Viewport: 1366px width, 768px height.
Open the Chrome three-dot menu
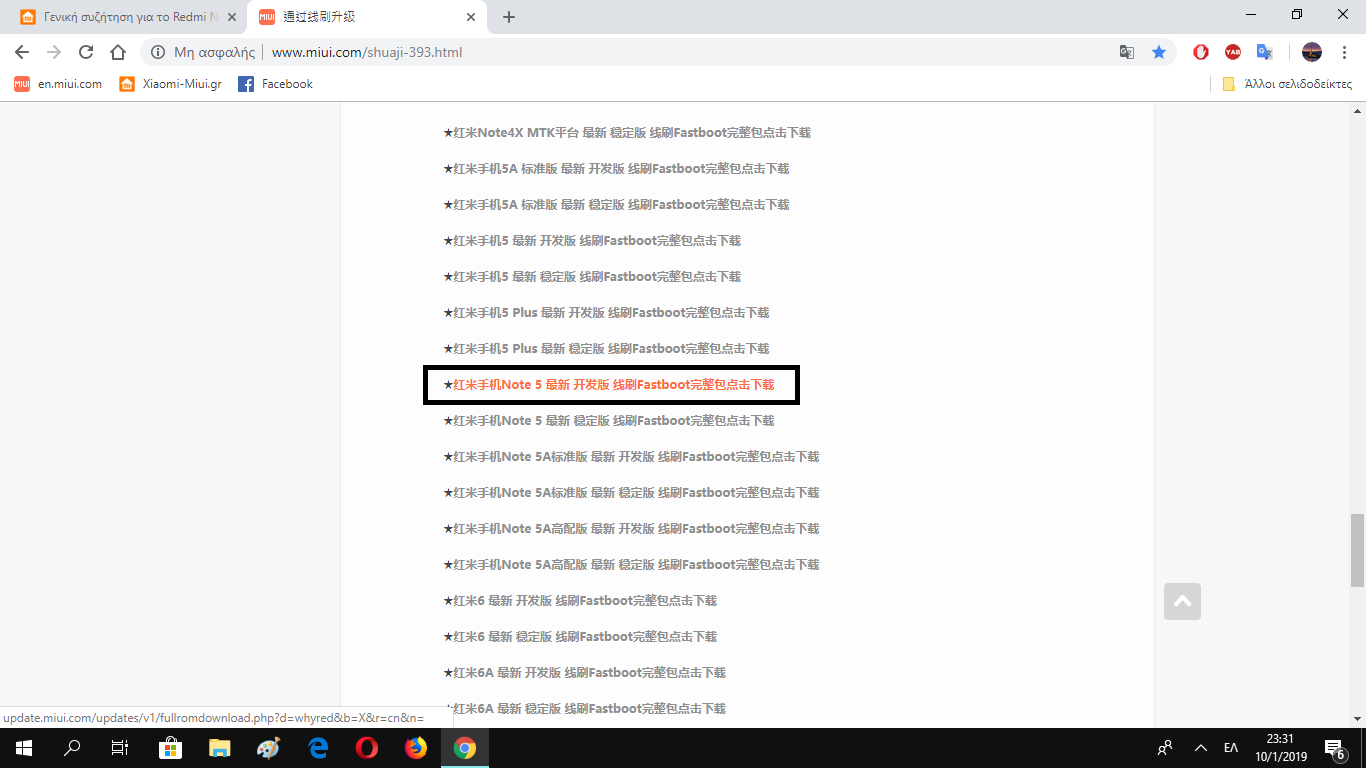(1343, 52)
